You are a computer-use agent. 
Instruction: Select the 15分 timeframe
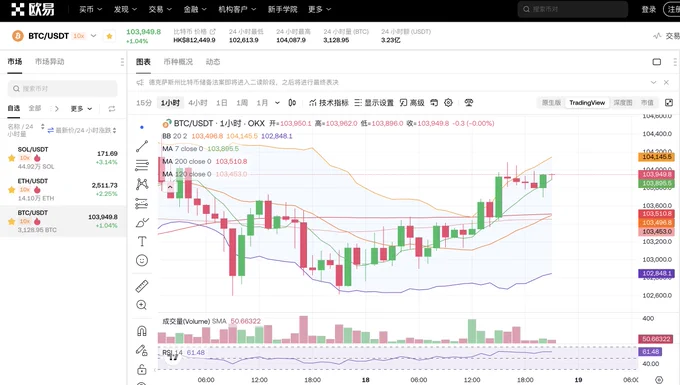[x=144, y=103]
